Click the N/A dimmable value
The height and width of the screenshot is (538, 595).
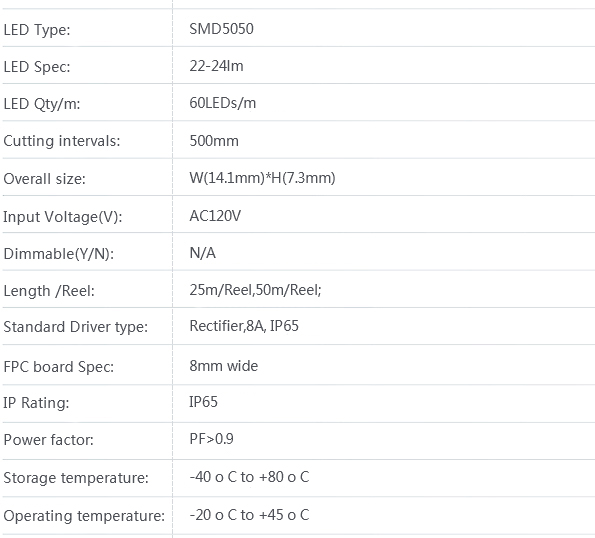203,253
